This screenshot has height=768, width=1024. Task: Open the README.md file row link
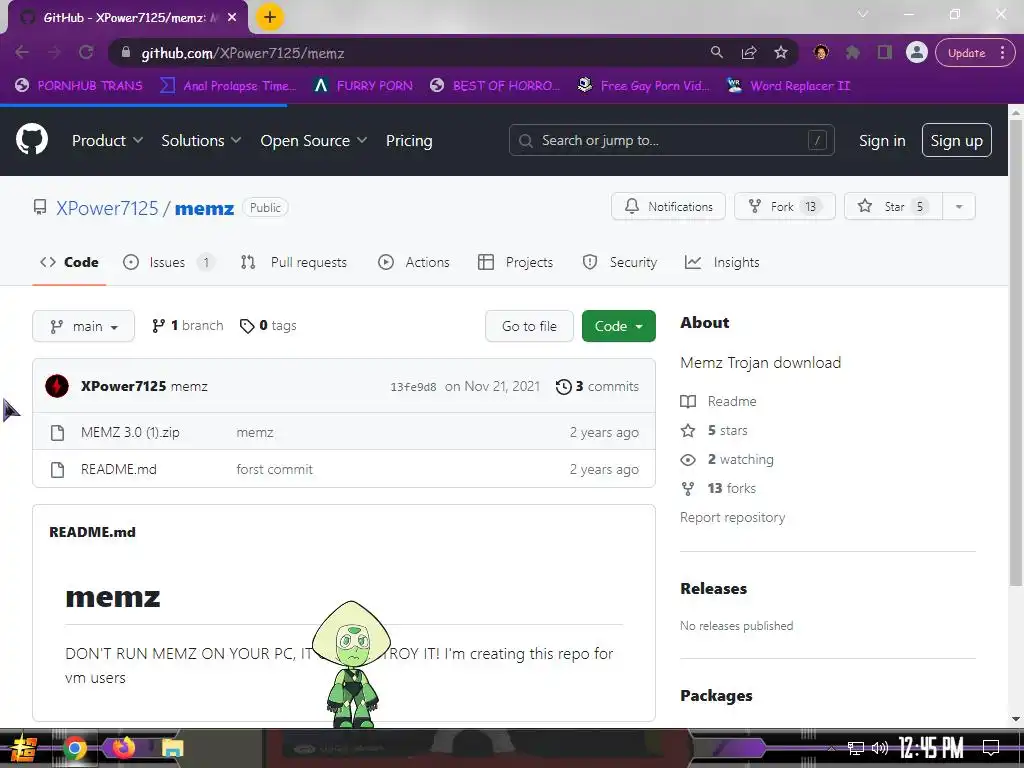(x=119, y=469)
